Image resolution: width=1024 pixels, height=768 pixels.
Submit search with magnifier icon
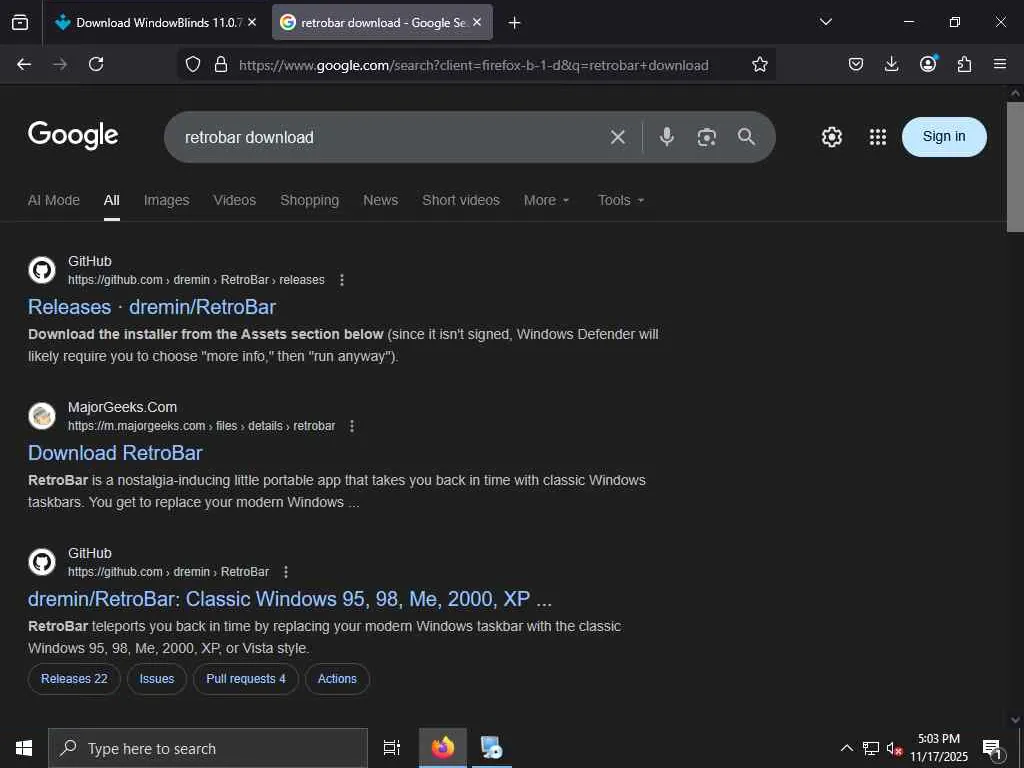tap(746, 136)
